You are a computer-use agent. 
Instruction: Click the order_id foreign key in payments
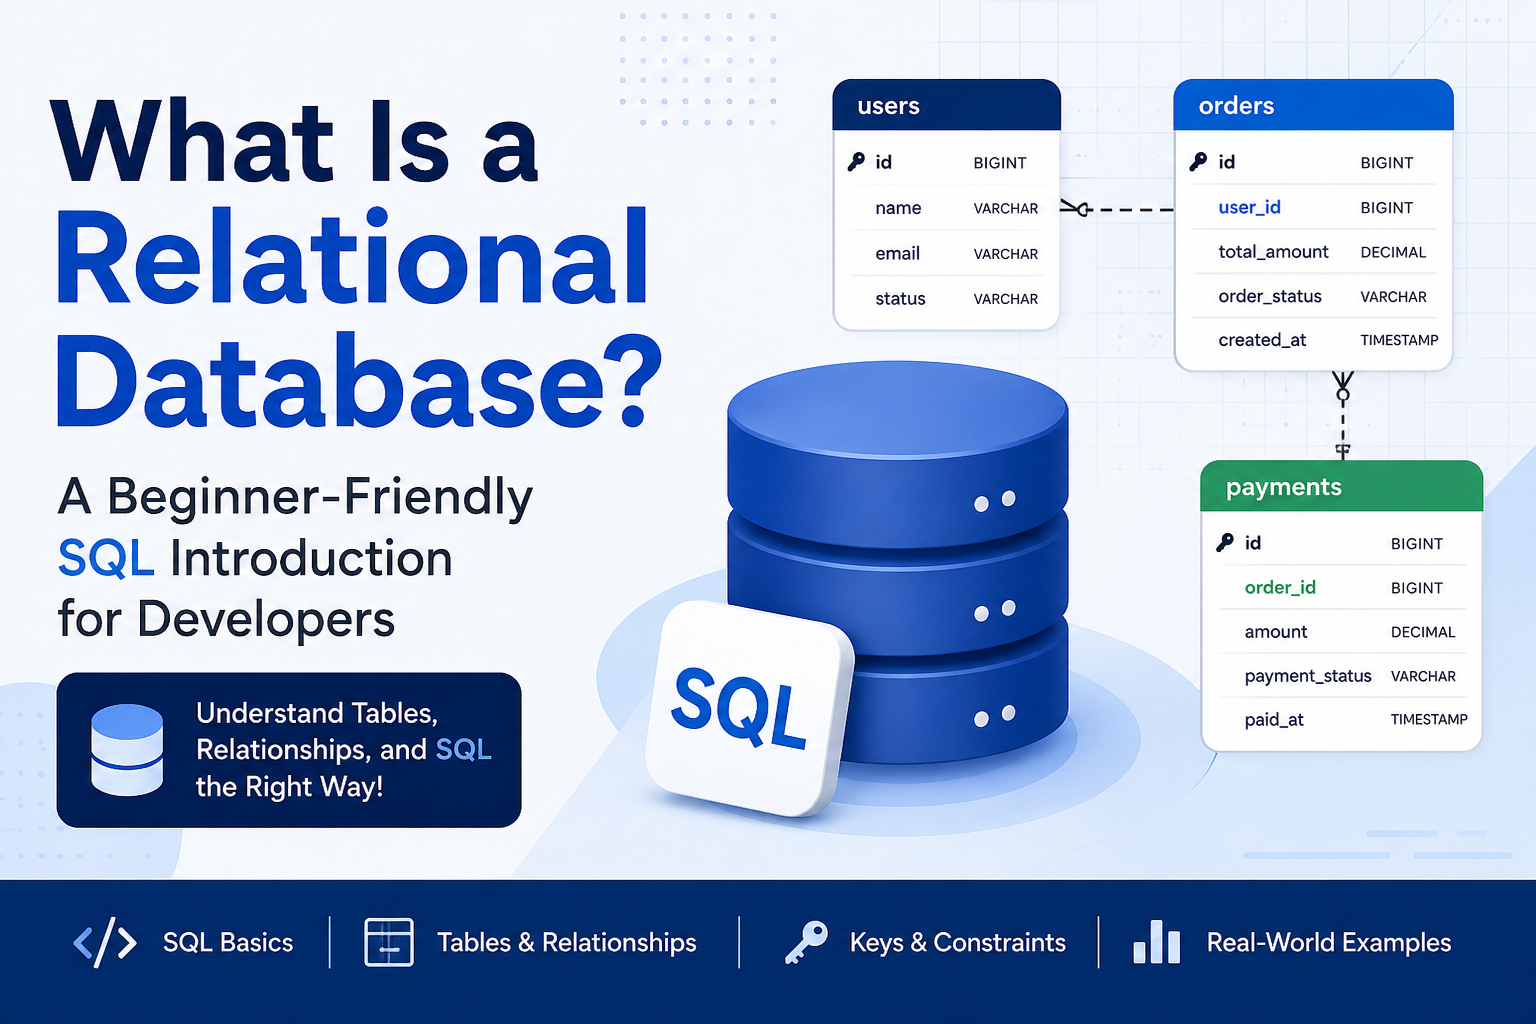click(x=1280, y=587)
